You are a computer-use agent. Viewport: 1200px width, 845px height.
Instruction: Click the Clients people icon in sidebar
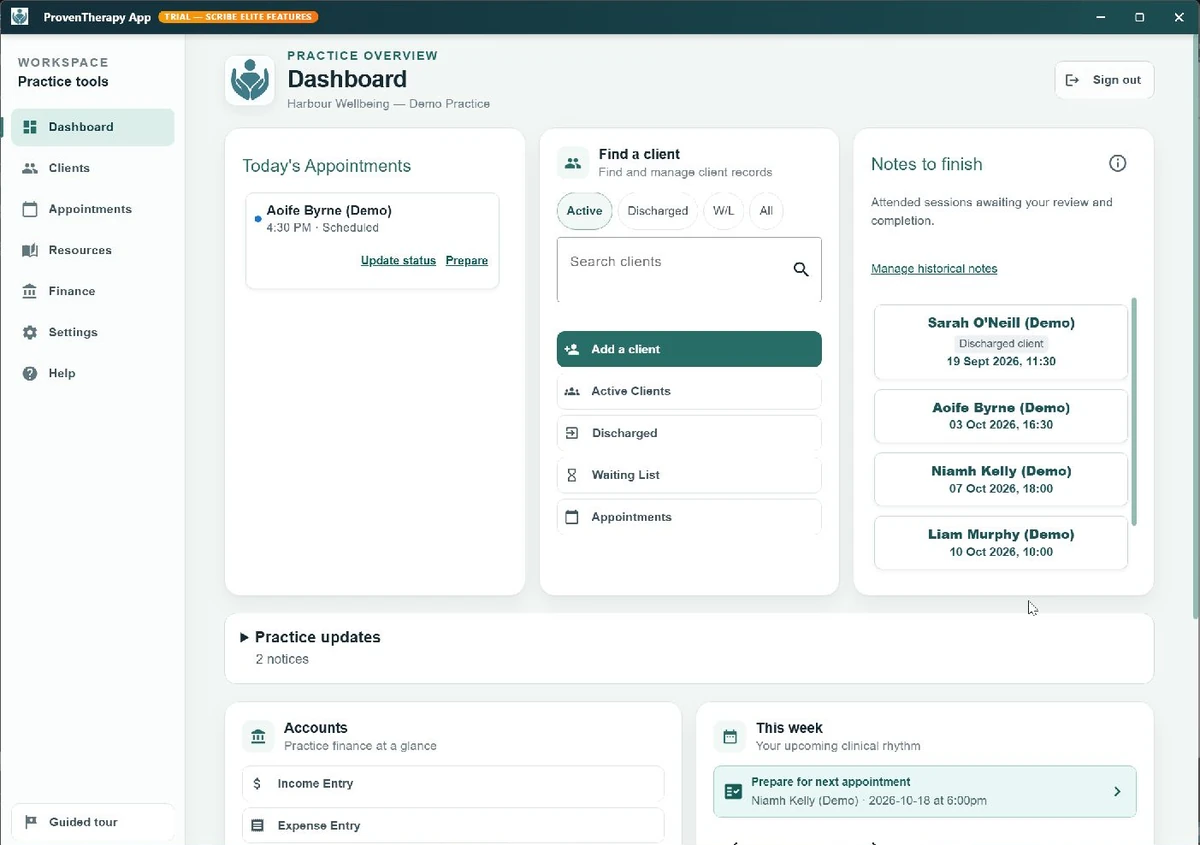[x=30, y=168]
